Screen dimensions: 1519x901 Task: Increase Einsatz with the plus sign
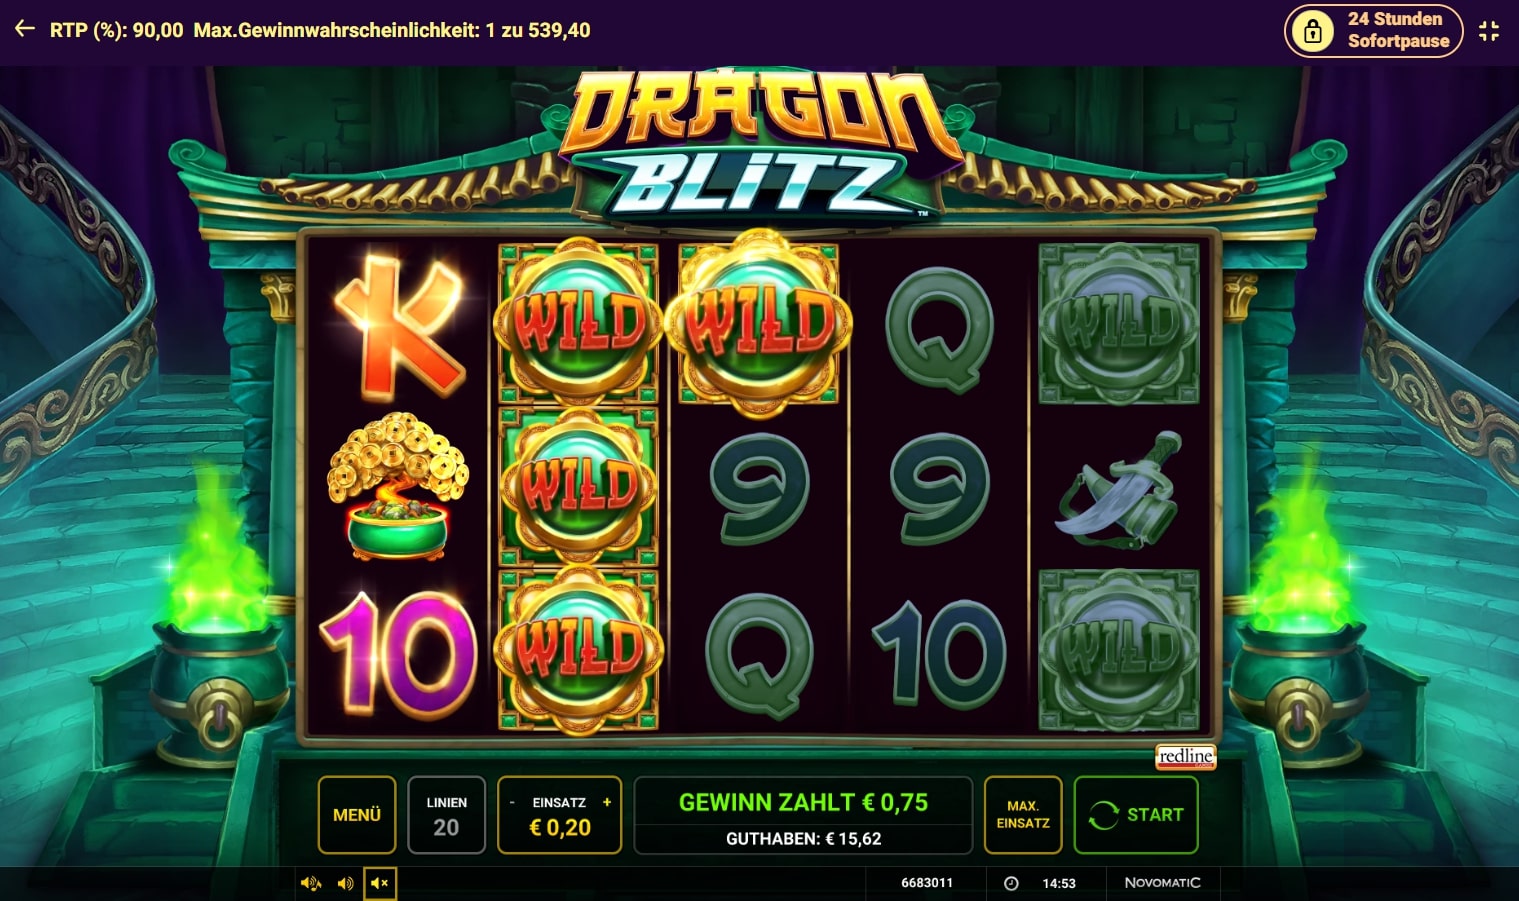[607, 802]
